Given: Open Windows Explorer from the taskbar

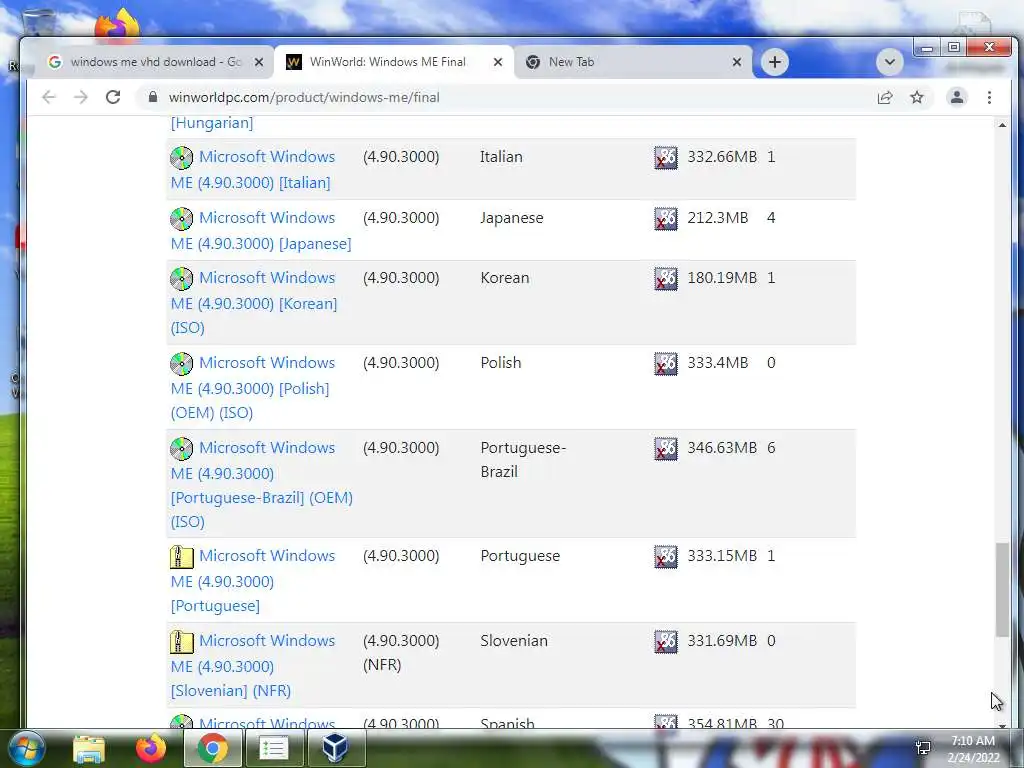Looking at the screenshot, I should [89, 748].
